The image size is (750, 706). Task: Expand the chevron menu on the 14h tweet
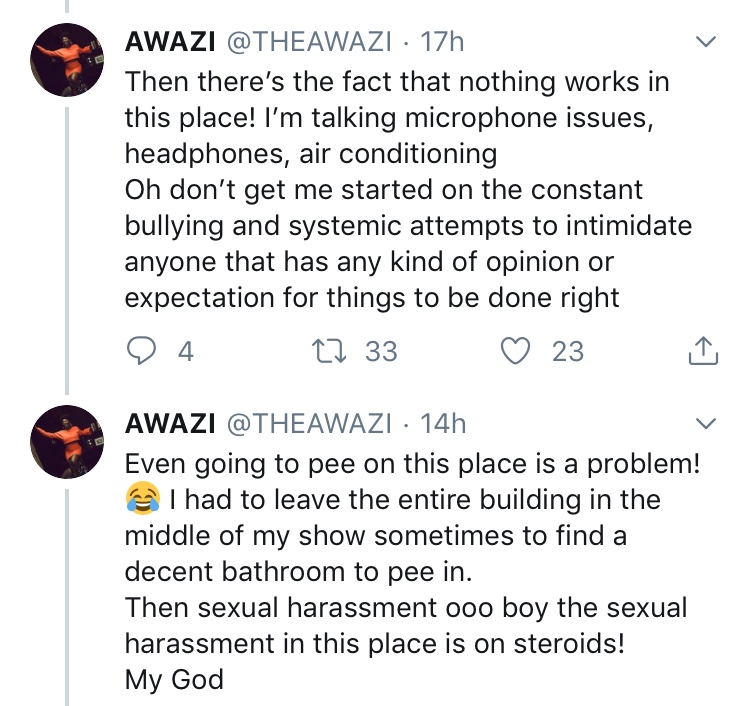705,425
